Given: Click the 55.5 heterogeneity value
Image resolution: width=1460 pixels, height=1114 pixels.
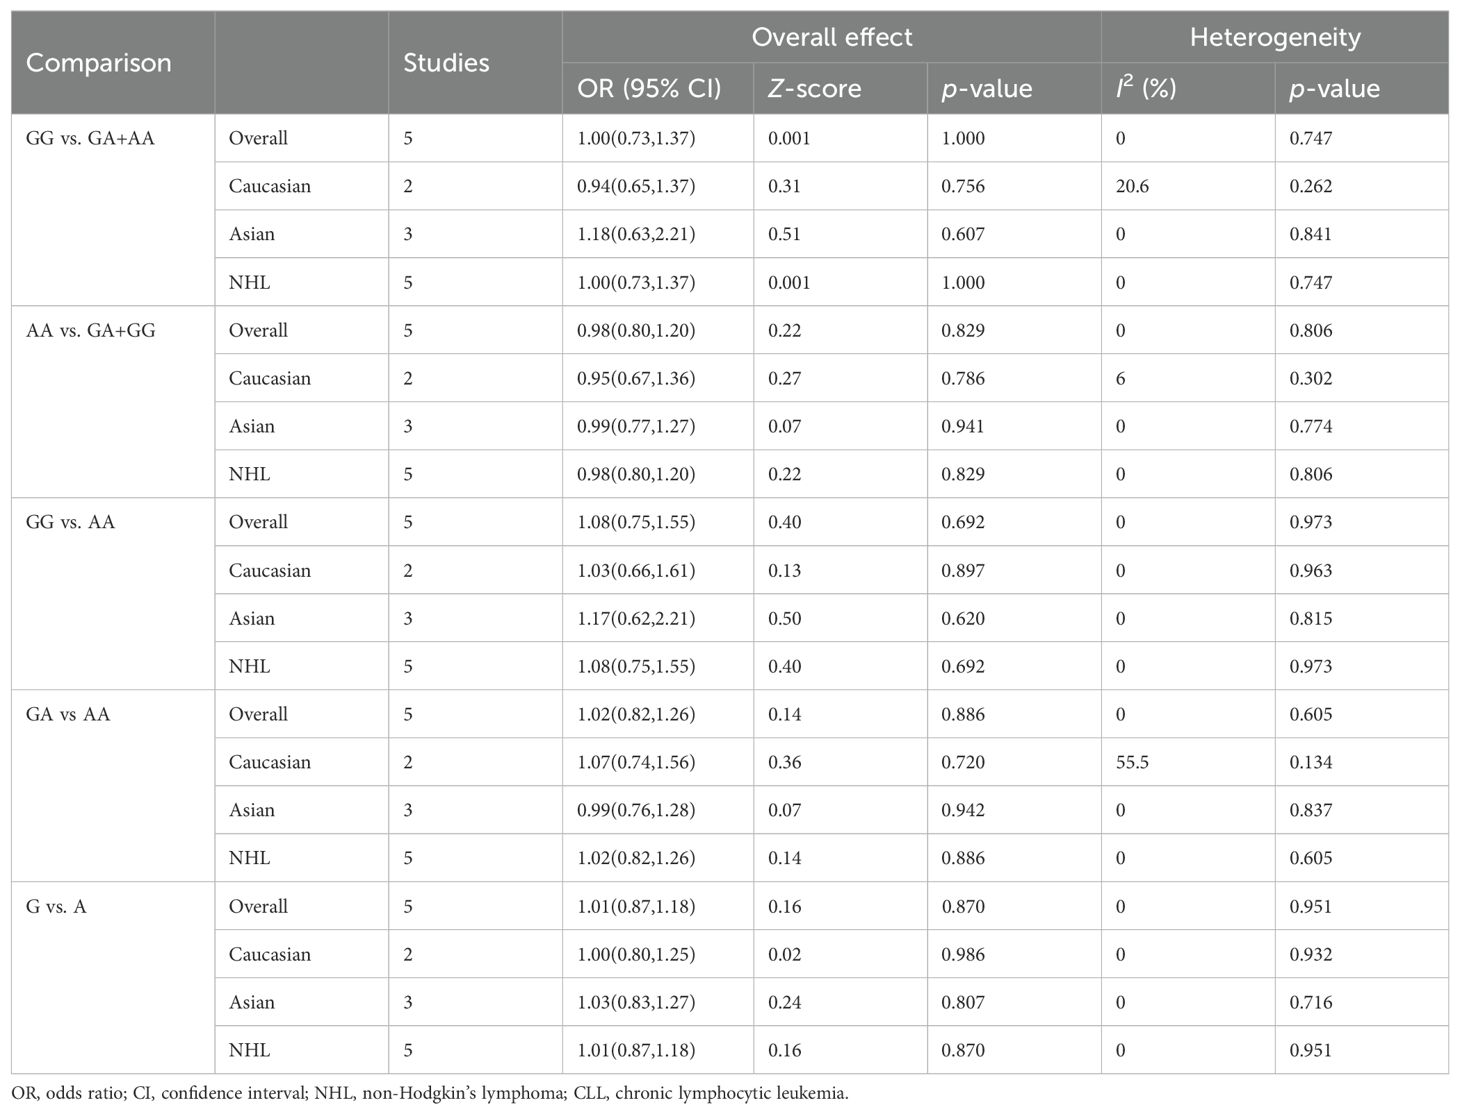Looking at the screenshot, I should 1133,762.
